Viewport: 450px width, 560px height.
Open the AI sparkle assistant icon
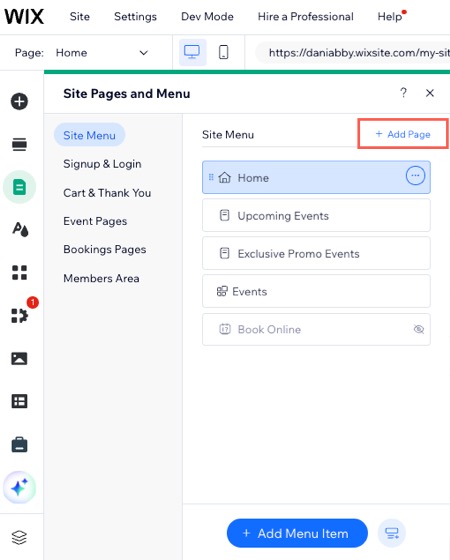(x=19, y=487)
